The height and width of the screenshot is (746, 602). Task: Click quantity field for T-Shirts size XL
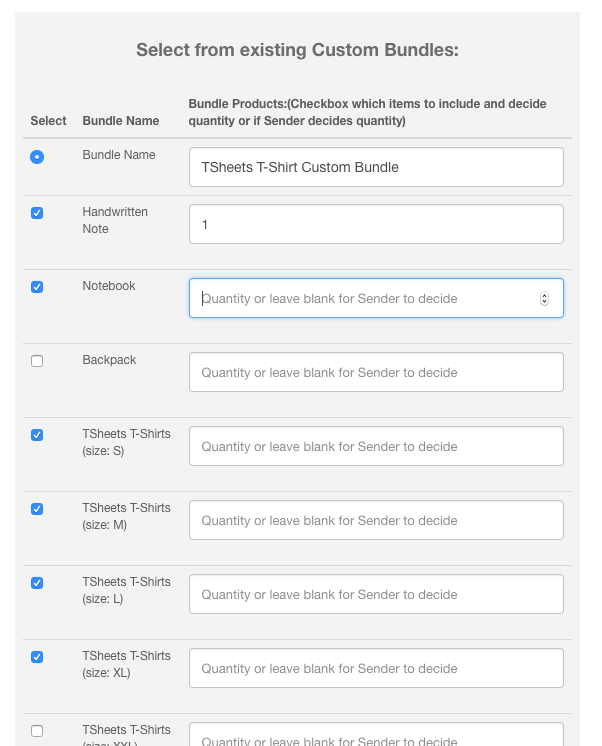click(375, 668)
